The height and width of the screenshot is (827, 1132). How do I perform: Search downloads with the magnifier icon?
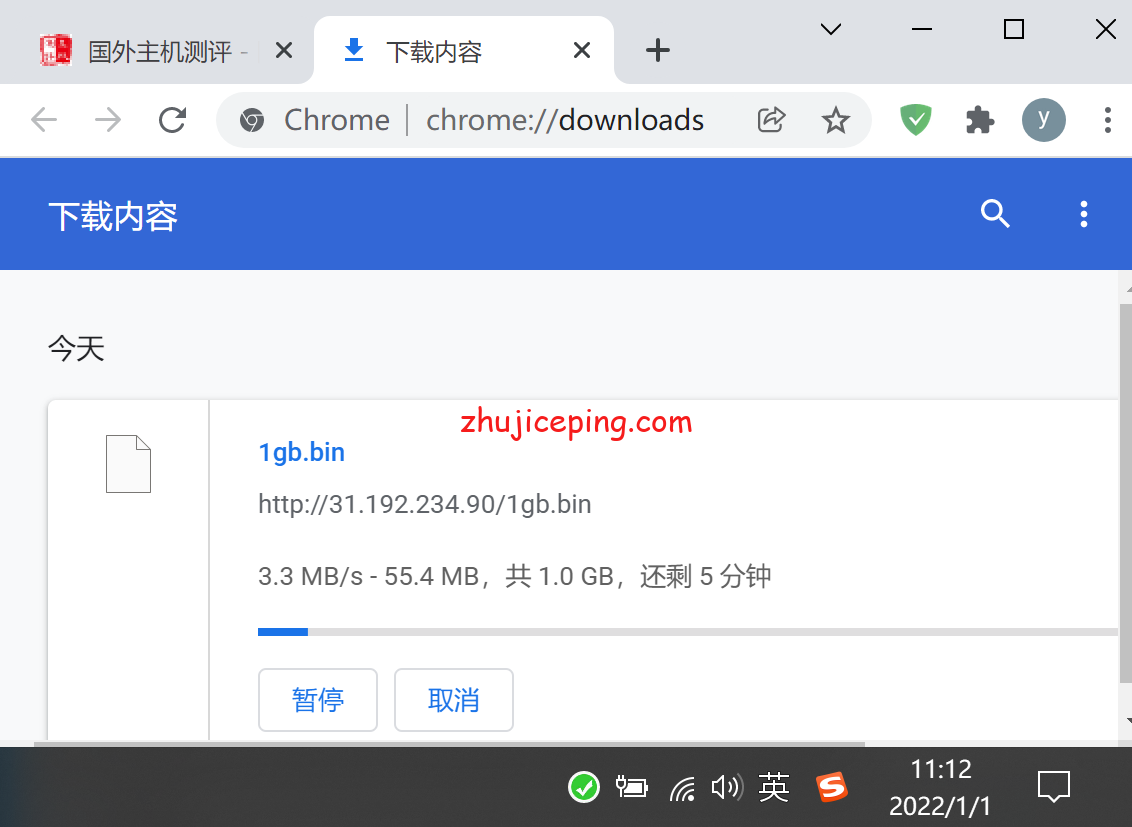pos(995,214)
